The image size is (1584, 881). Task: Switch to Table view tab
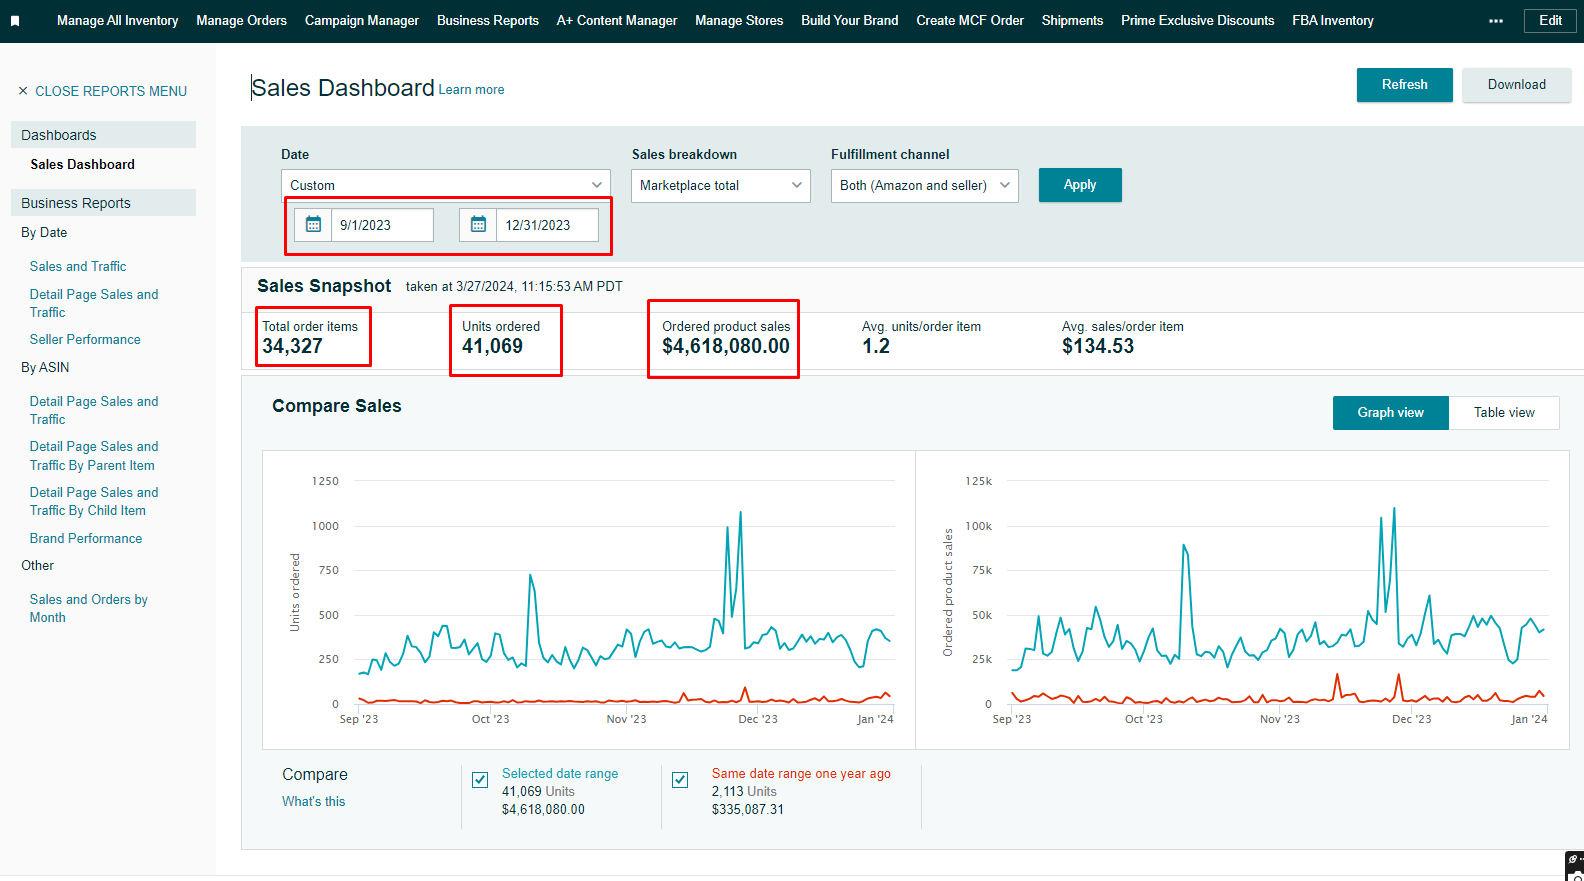(x=1503, y=413)
